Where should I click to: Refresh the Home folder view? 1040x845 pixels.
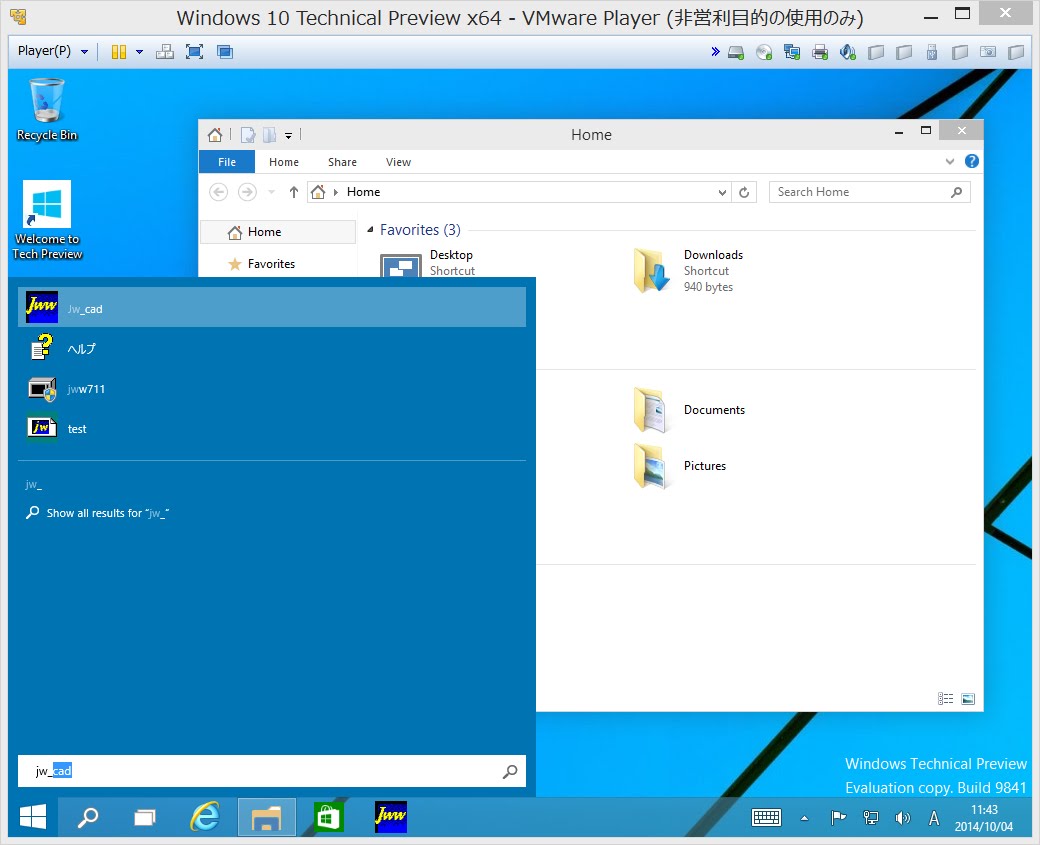[744, 192]
